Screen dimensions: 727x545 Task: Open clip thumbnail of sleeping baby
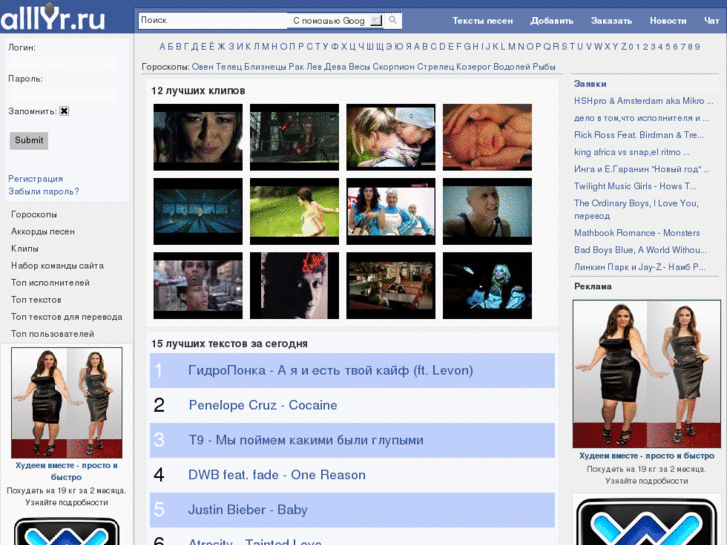pyautogui.click(x=487, y=137)
